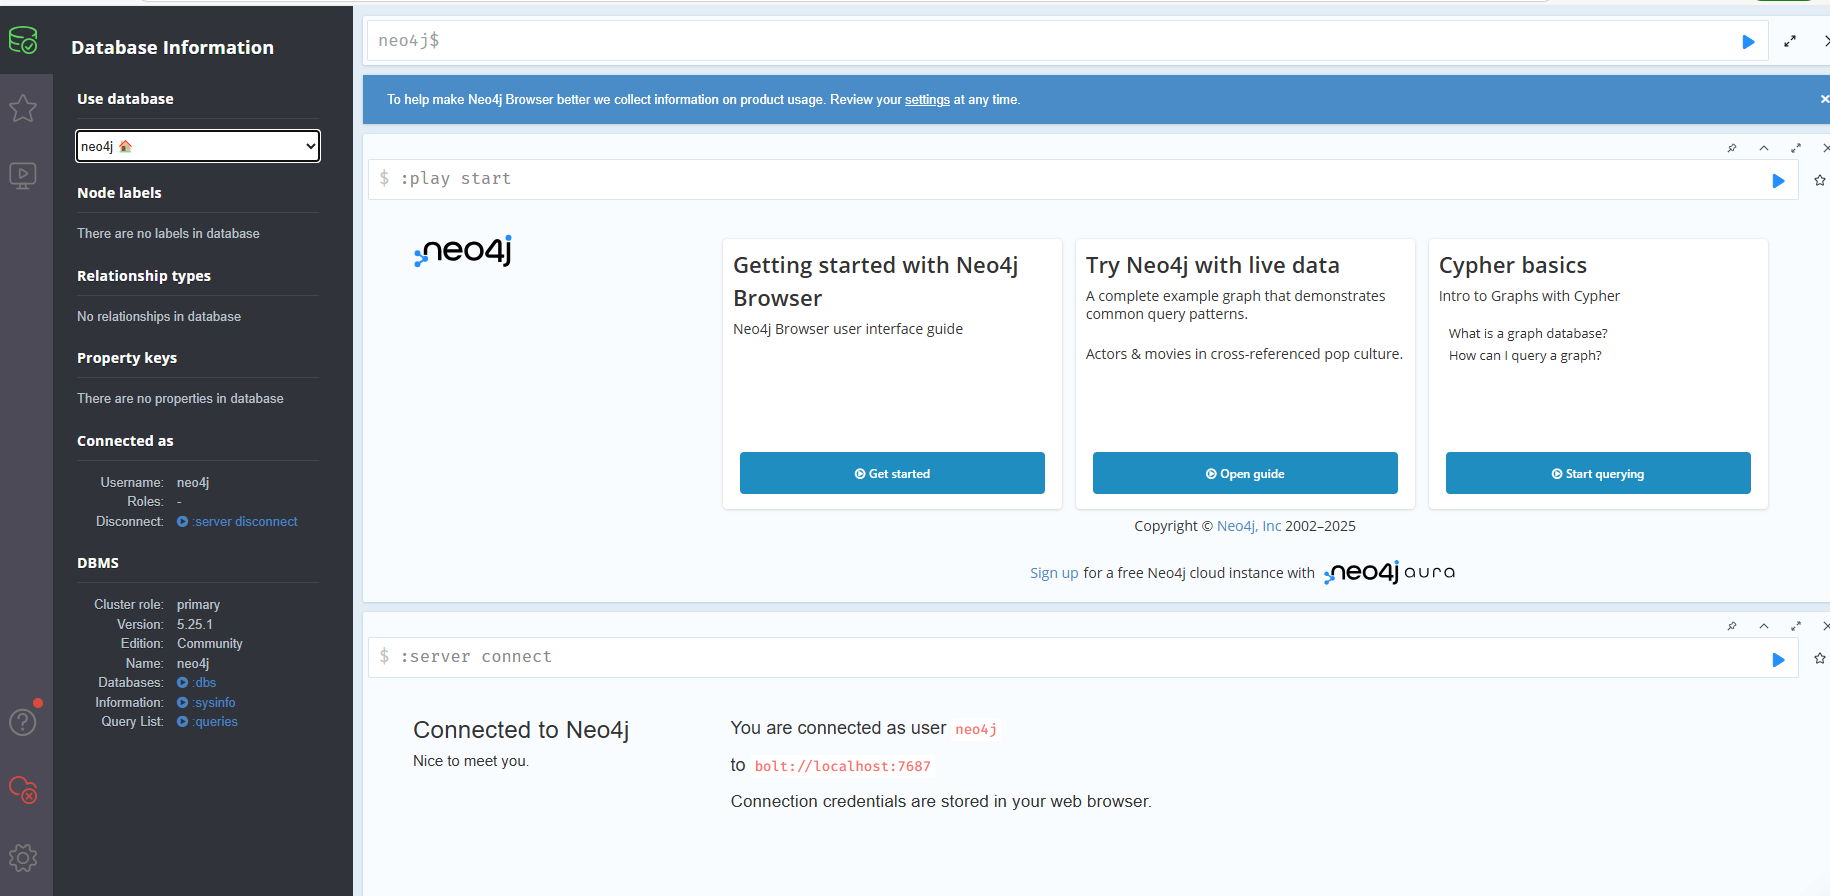Click the Start querying button

pyautogui.click(x=1598, y=473)
